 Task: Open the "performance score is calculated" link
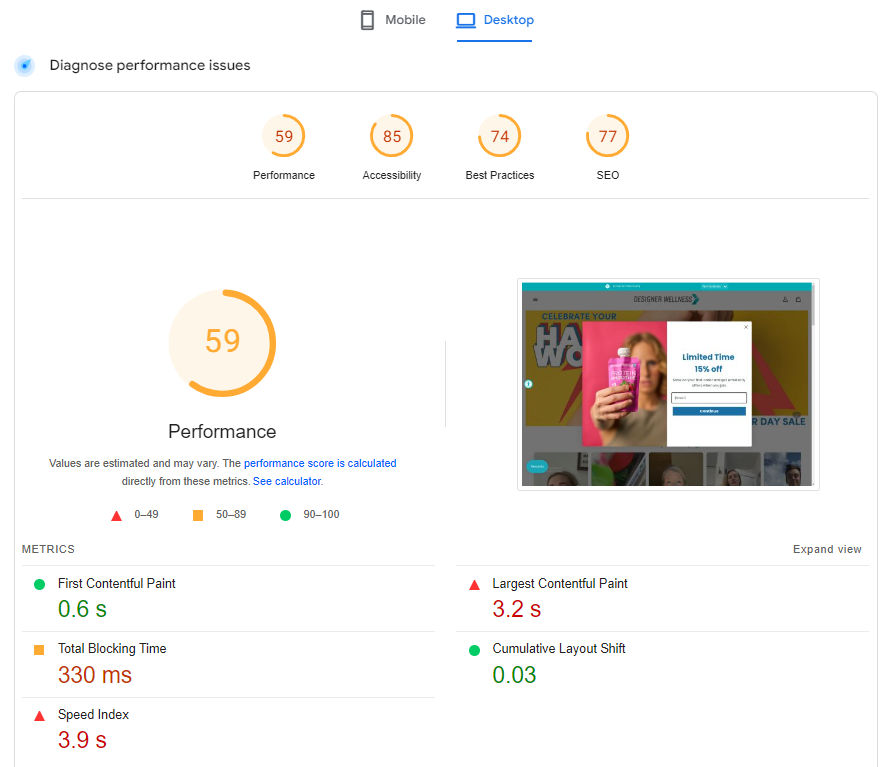tap(320, 464)
